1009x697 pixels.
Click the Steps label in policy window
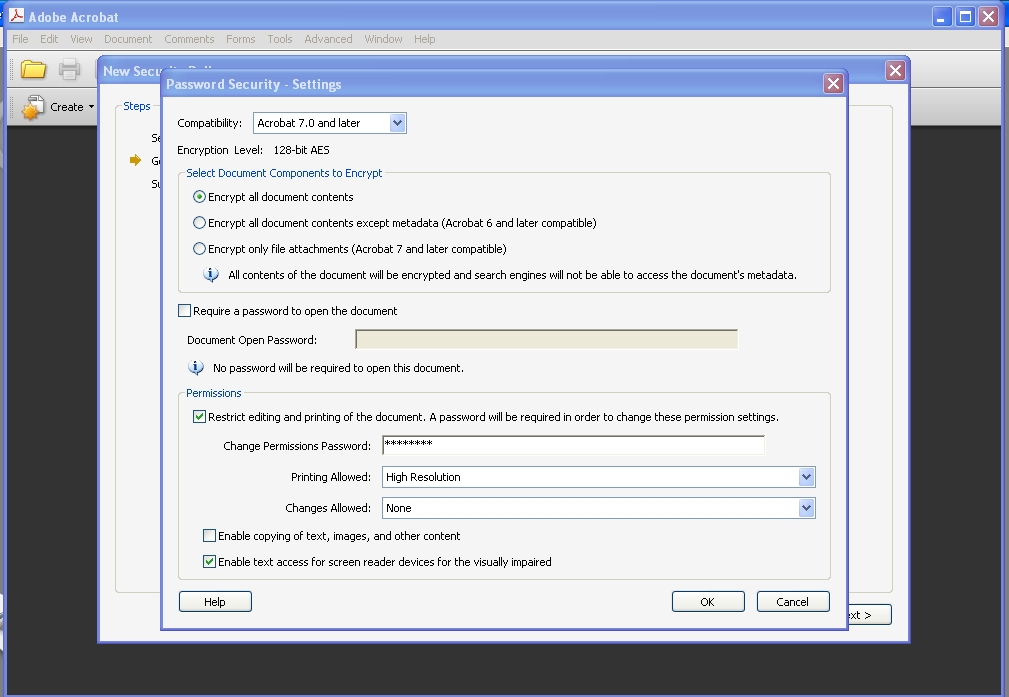coord(137,106)
